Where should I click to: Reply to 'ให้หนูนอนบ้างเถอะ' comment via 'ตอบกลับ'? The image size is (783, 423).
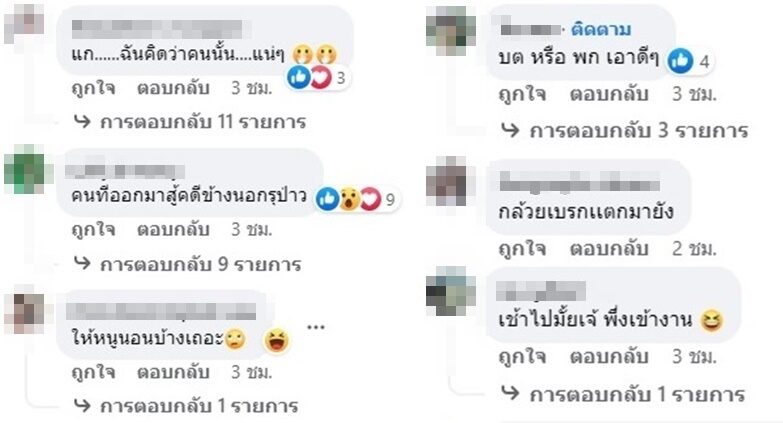coord(173,372)
